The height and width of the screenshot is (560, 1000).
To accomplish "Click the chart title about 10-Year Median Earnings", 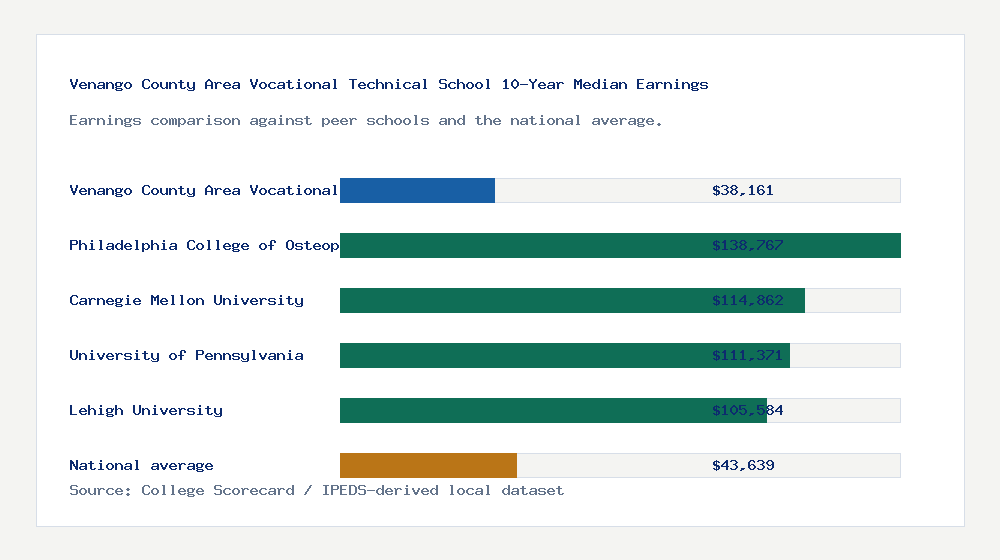I will [388, 84].
